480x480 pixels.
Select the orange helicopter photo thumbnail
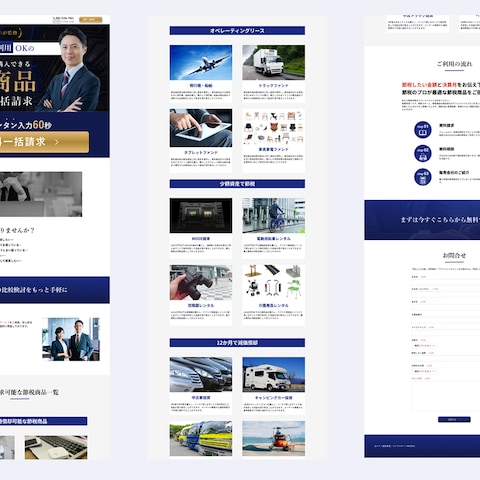click(x=273, y=438)
